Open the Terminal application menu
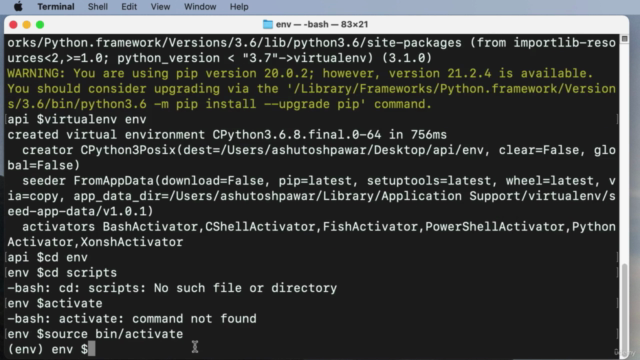The width and height of the screenshot is (640, 360). click(56, 7)
